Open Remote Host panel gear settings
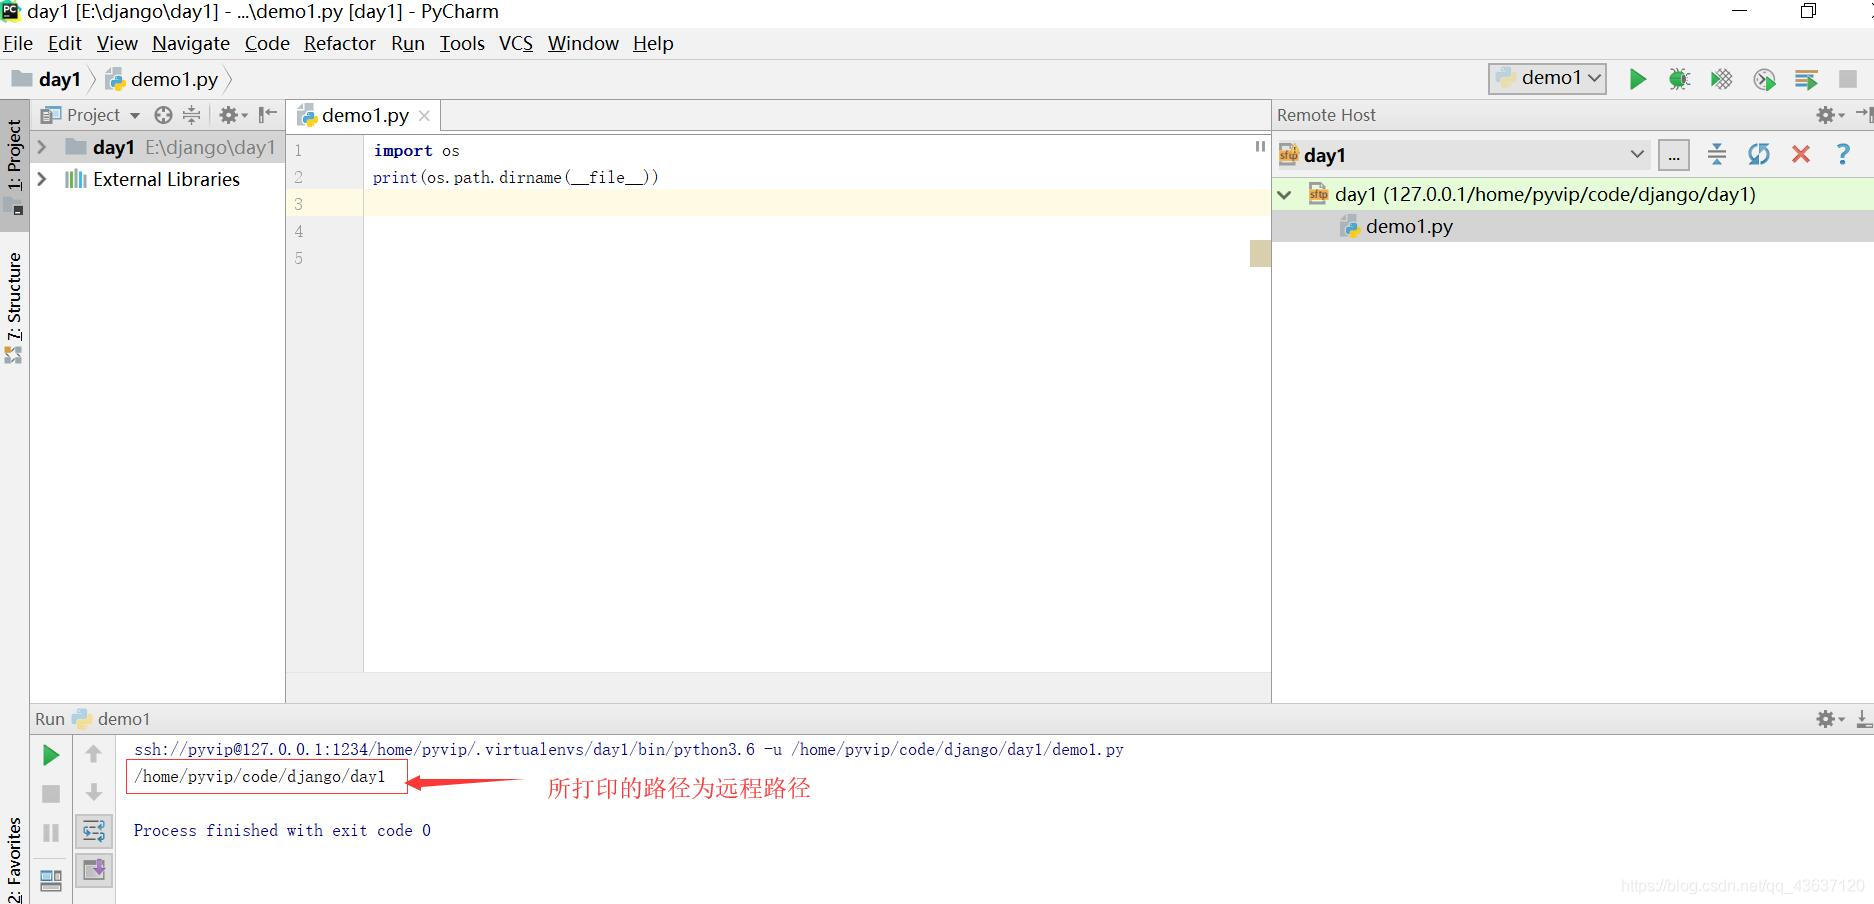 point(1830,115)
